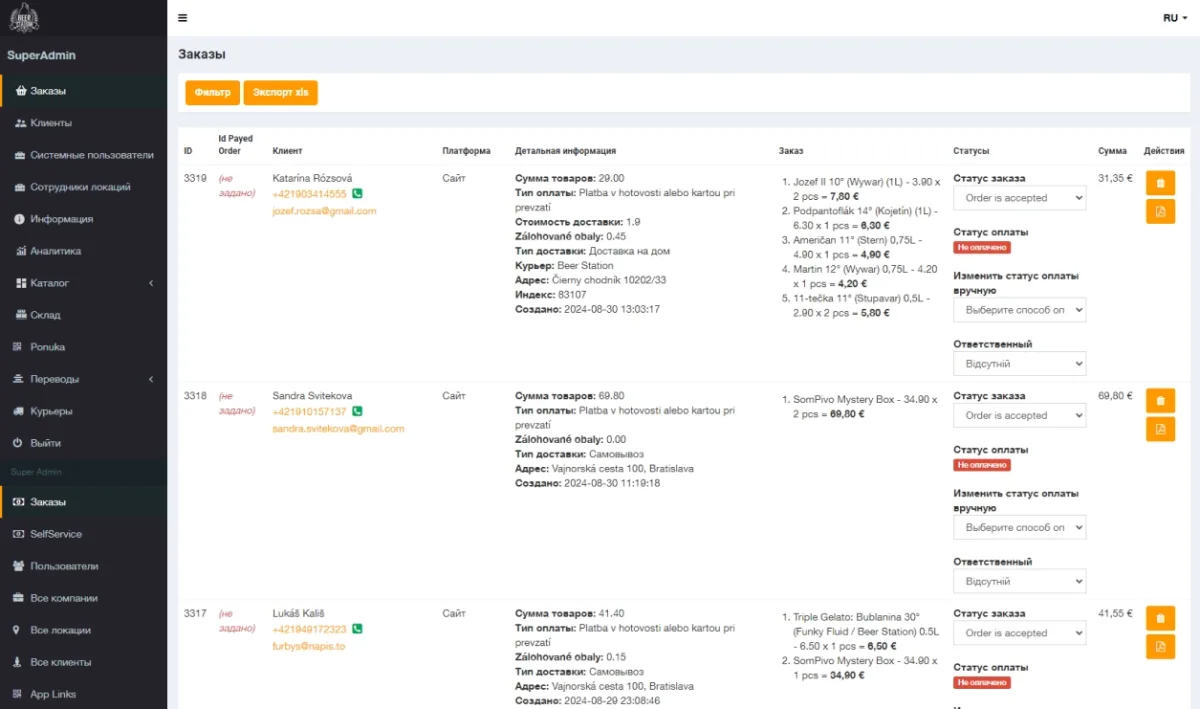Expand the Каталог sidebar submenu
1200x709 pixels.
click(83, 283)
